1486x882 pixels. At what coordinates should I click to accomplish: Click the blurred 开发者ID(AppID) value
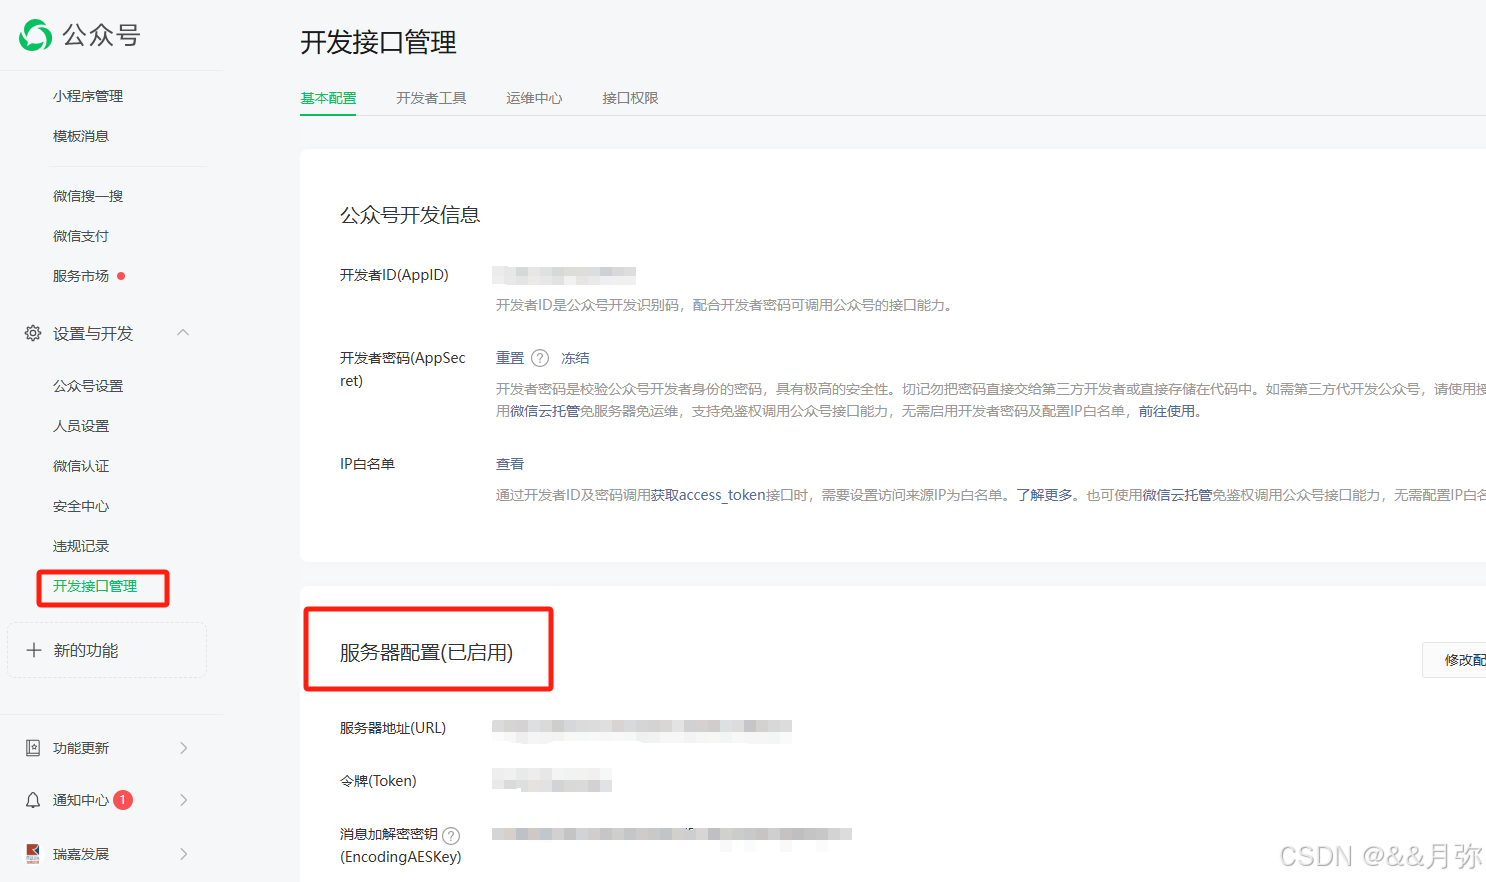pos(564,275)
